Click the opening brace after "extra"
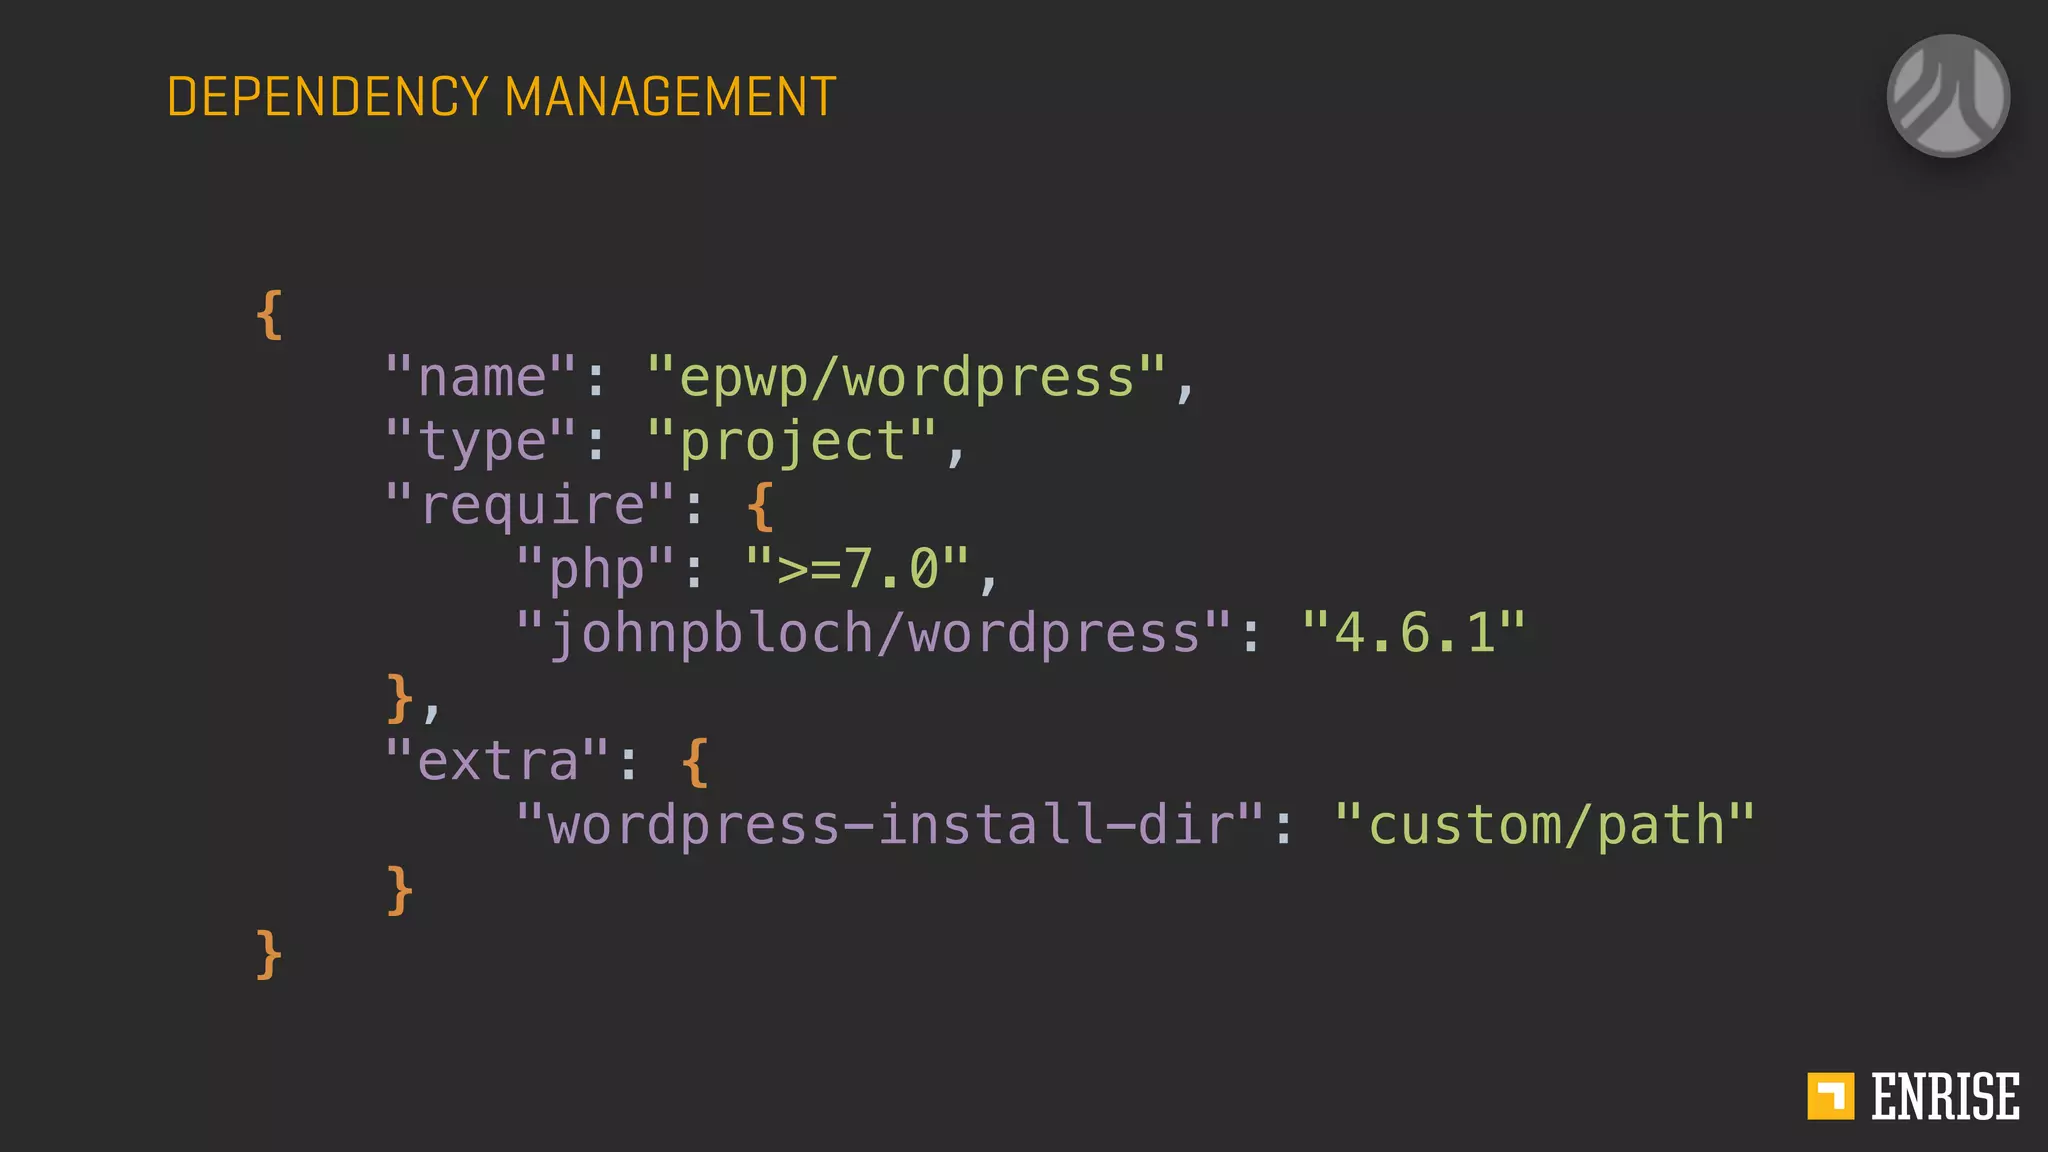2048x1152 pixels. click(x=695, y=762)
